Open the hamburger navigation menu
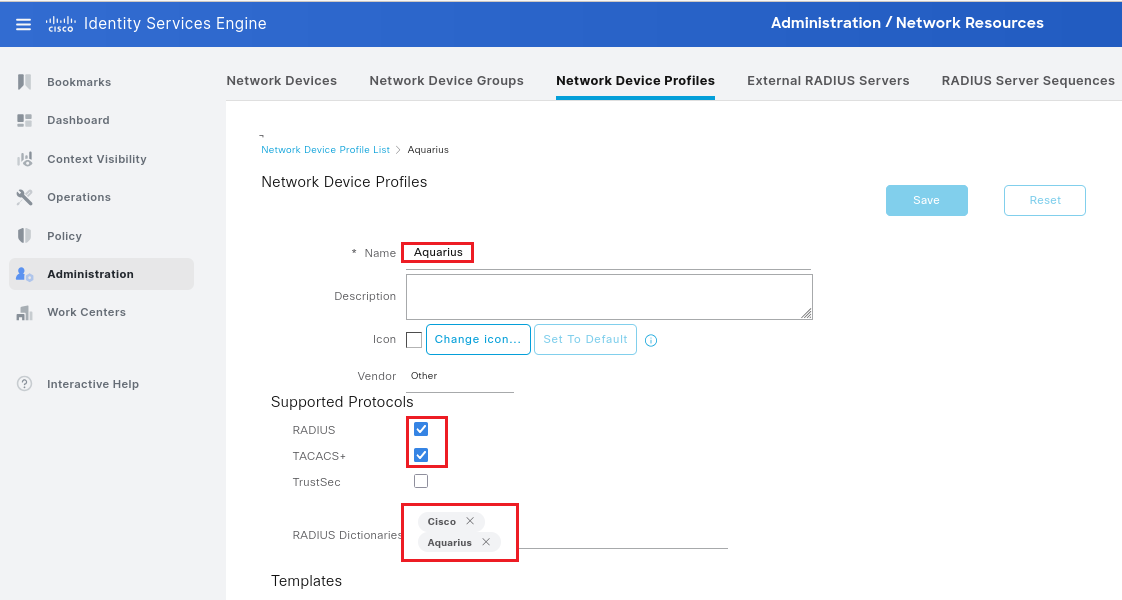 click(x=24, y=24)
